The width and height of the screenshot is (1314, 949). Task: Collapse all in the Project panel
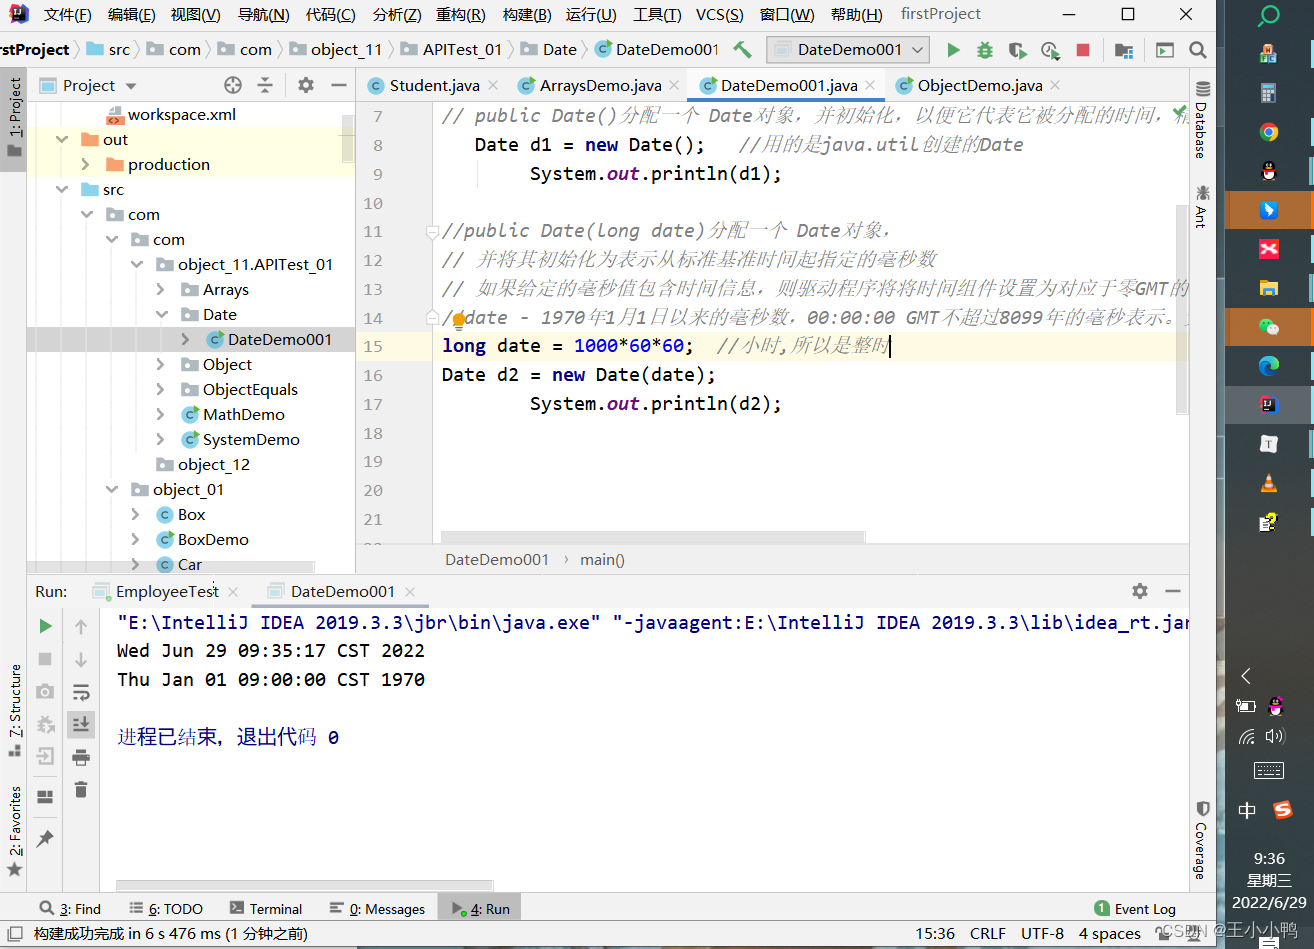click(x=265, y=85)
